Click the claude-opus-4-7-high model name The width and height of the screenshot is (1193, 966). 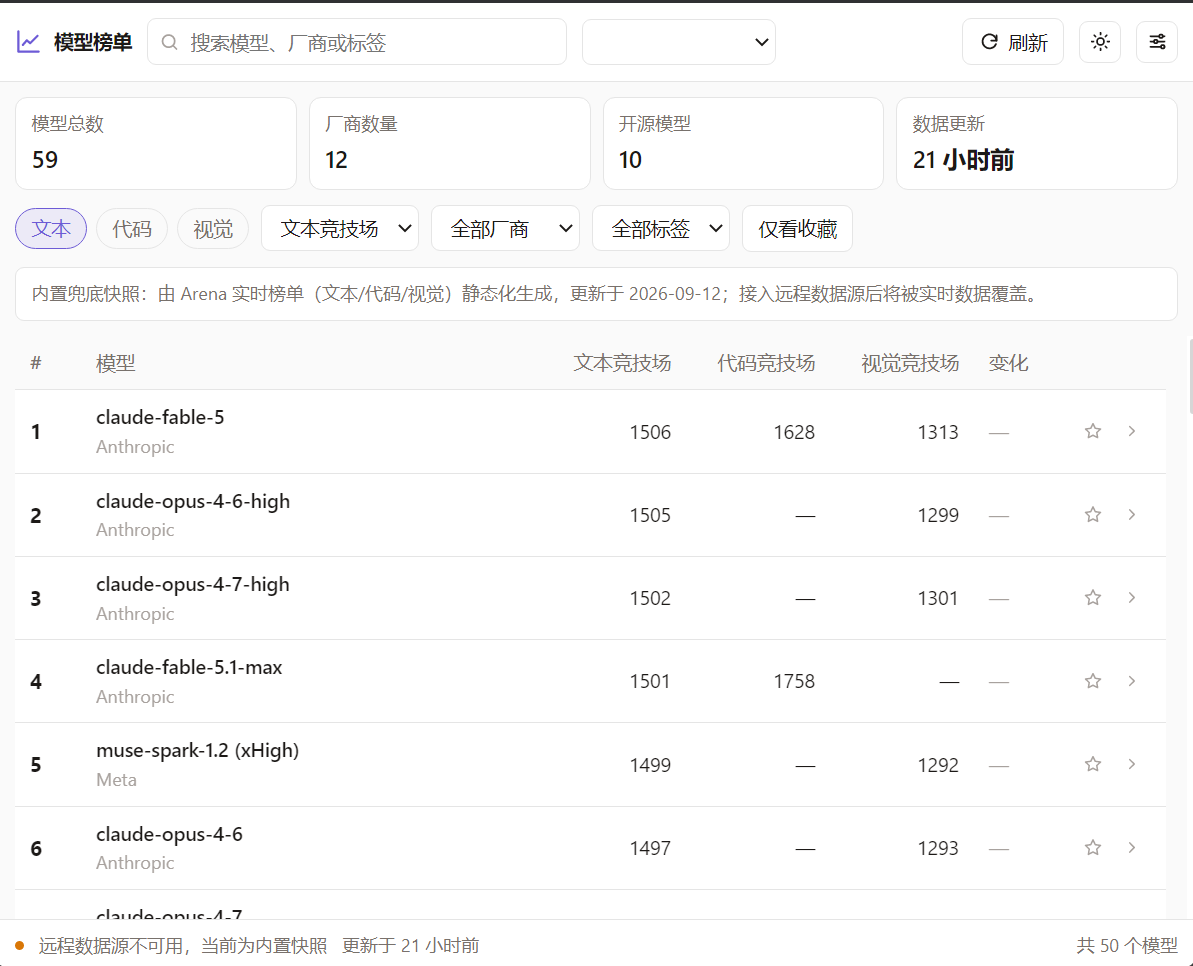tap(193, 584)
